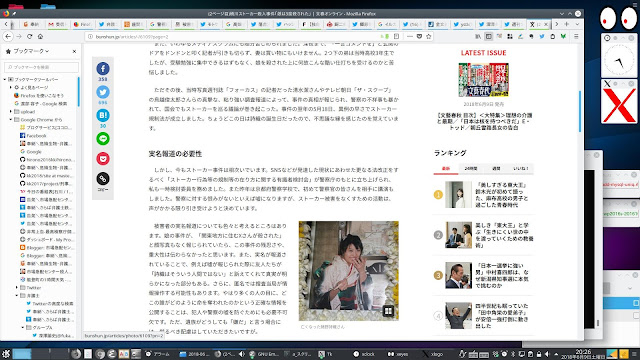Open the Firefox hamburger menu

[x=576, y=36]
